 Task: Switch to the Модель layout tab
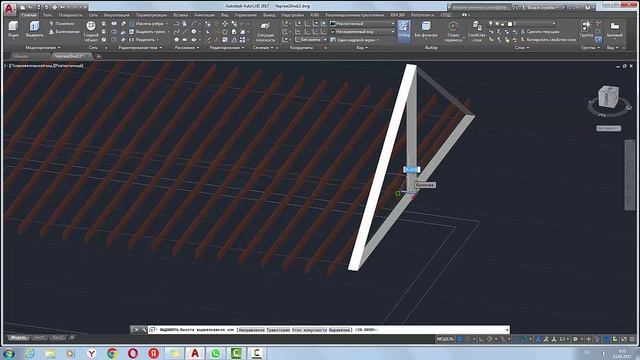pos(18,338)
